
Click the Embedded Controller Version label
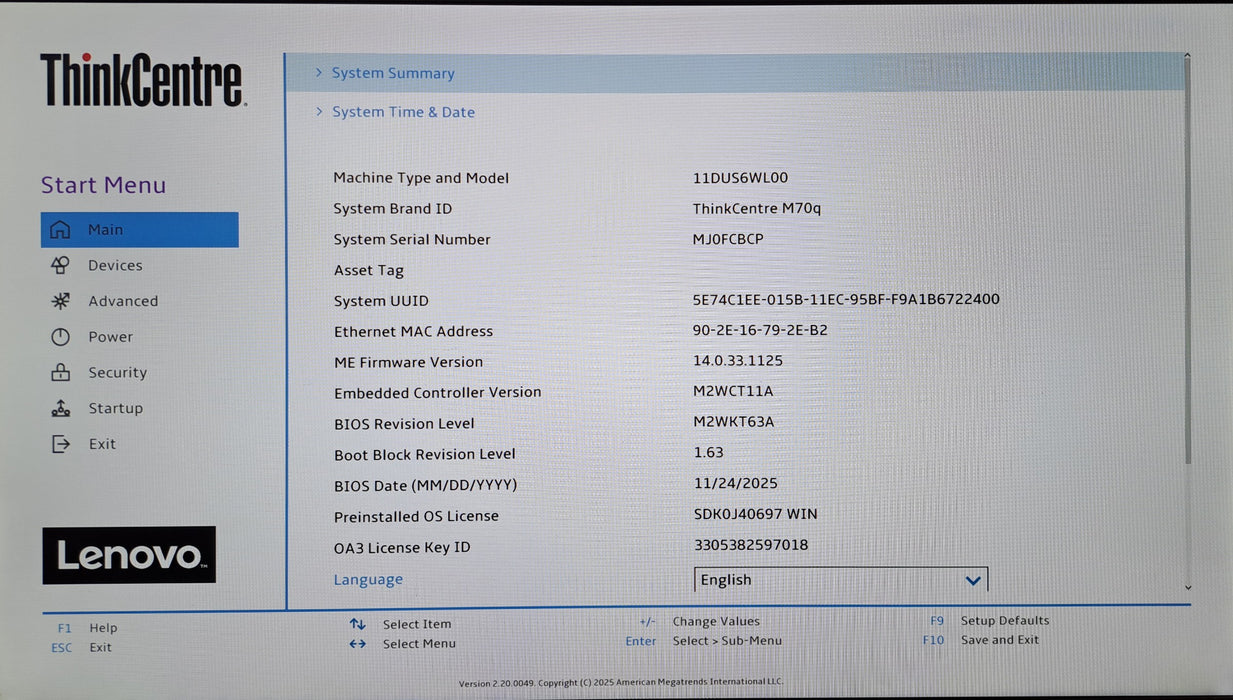438,393
